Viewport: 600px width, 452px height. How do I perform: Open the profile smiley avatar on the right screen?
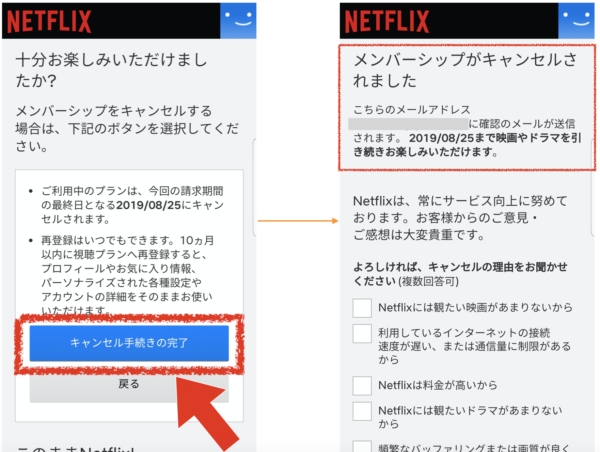[x=576, y=21]
